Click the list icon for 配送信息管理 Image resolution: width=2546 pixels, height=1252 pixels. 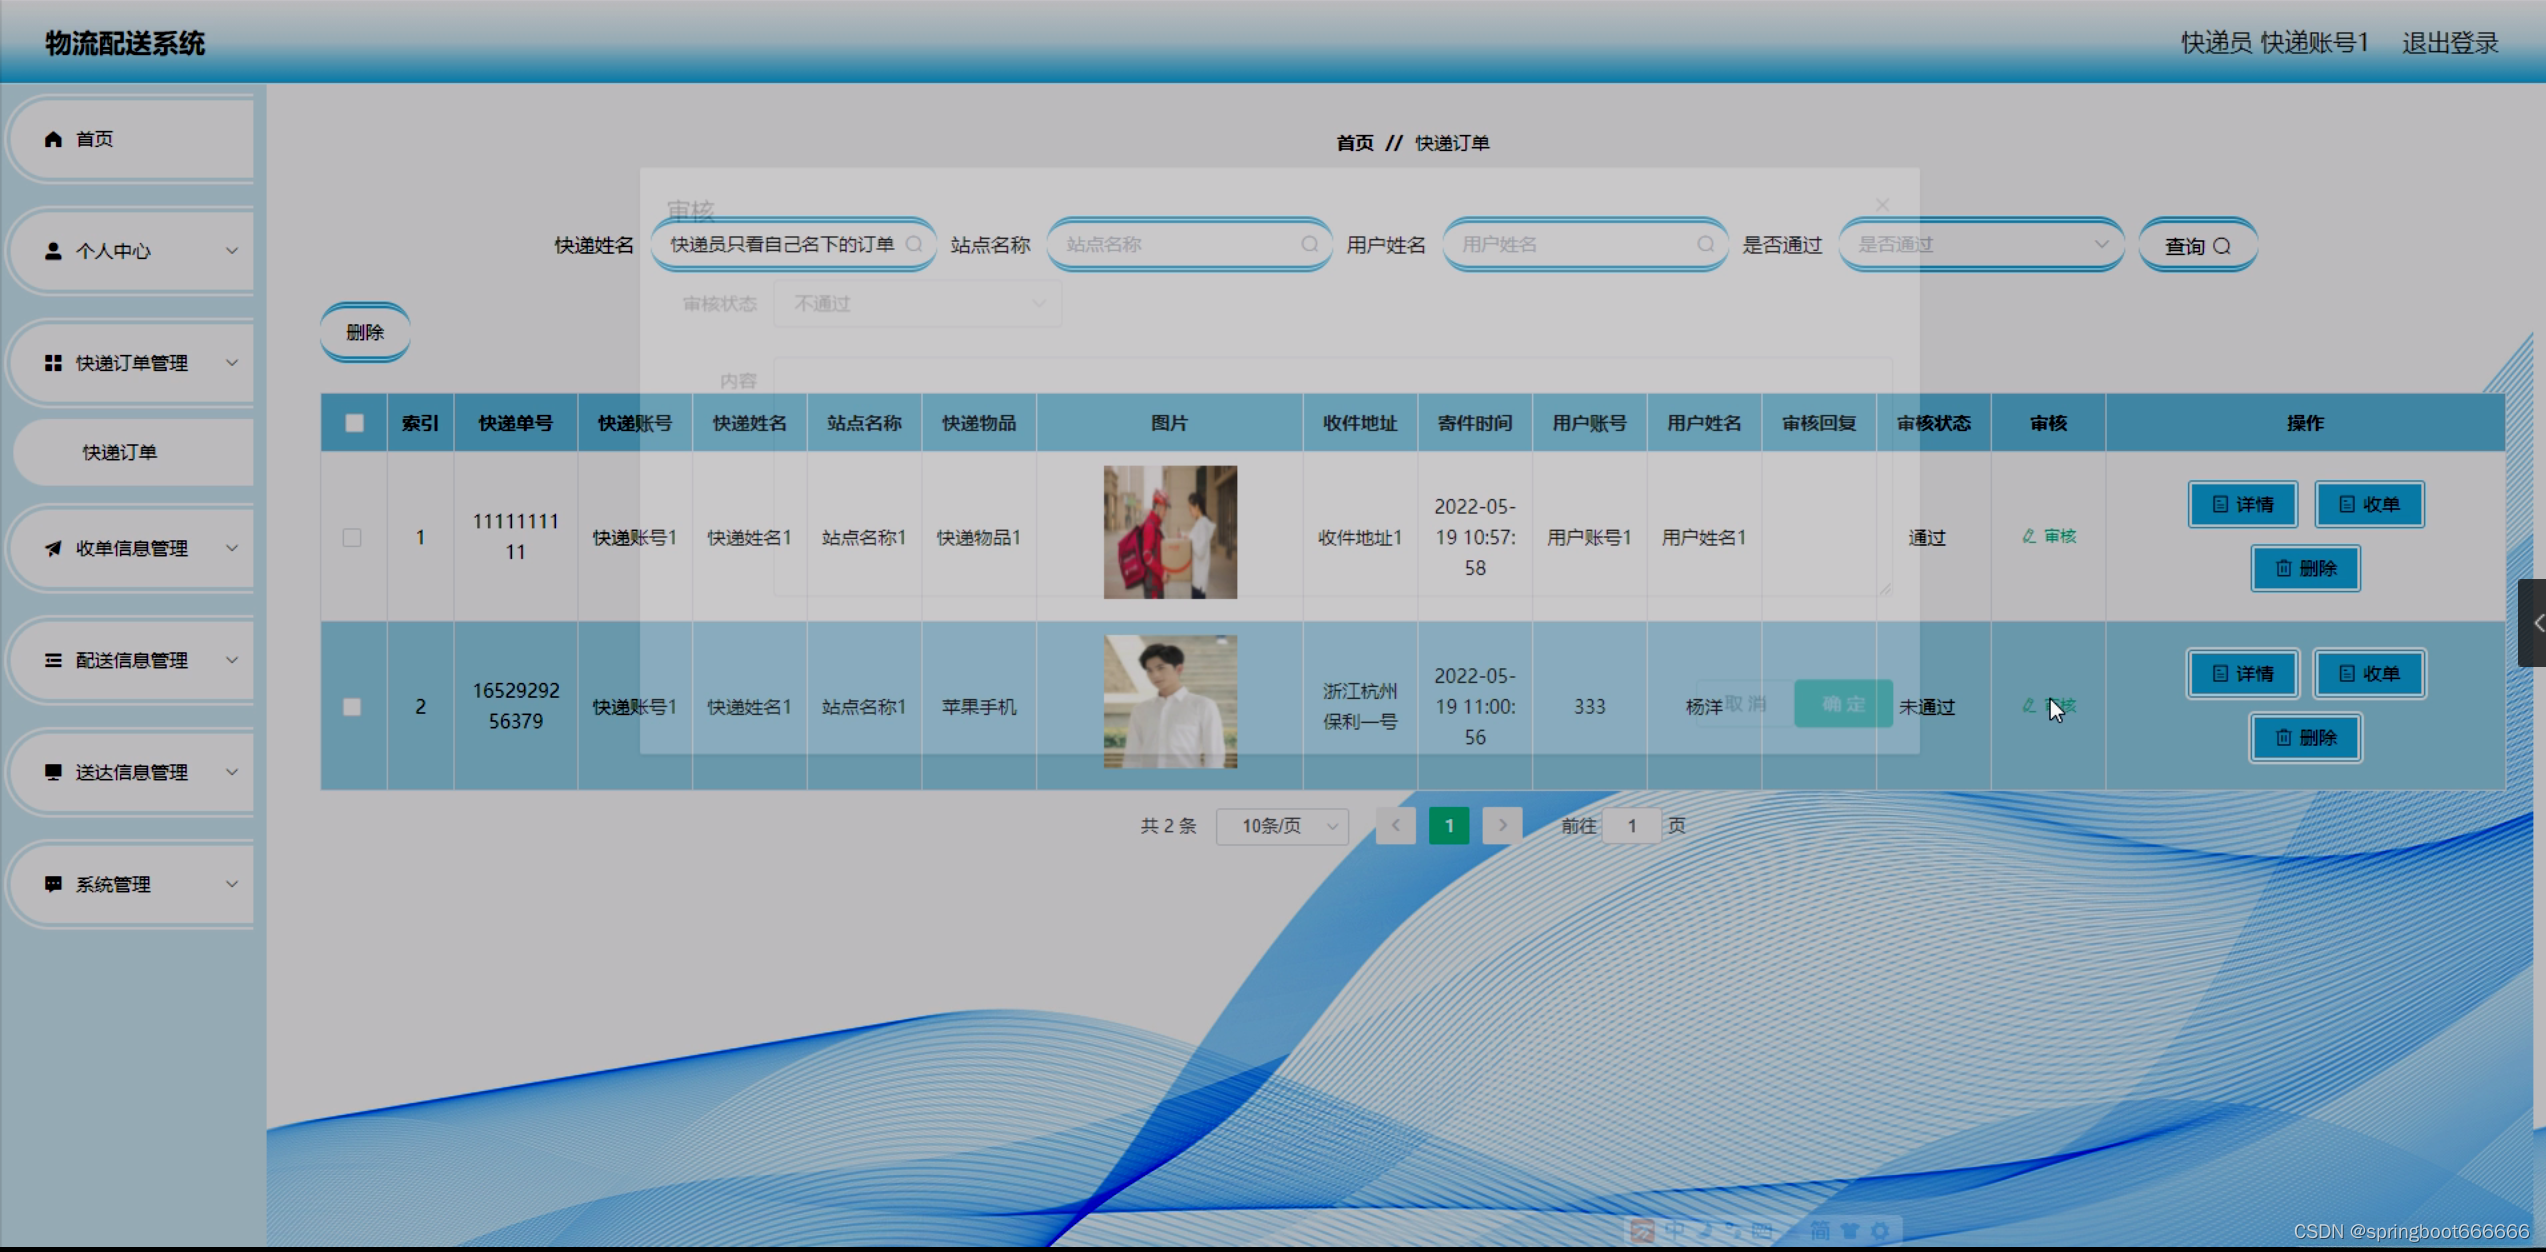point(54,660)
